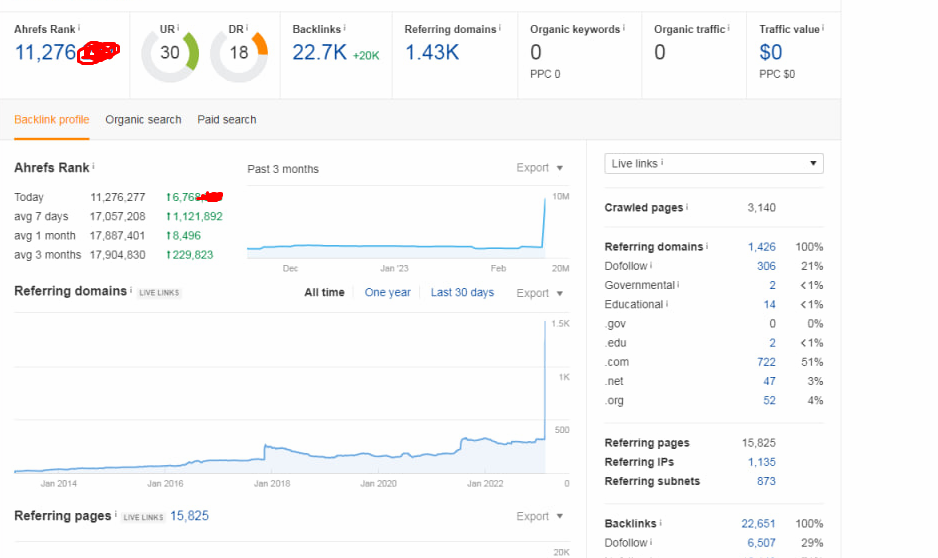
Task: Click the info icon beside DR
Action: pyautogui.click(x=246, y=28)
